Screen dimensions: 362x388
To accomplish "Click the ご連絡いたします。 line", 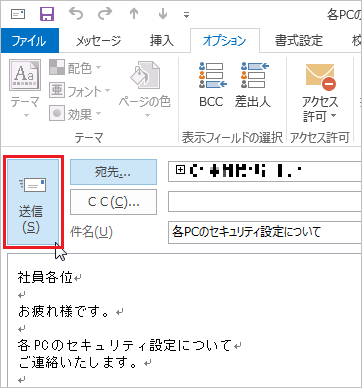I will [x=78, y=363].
